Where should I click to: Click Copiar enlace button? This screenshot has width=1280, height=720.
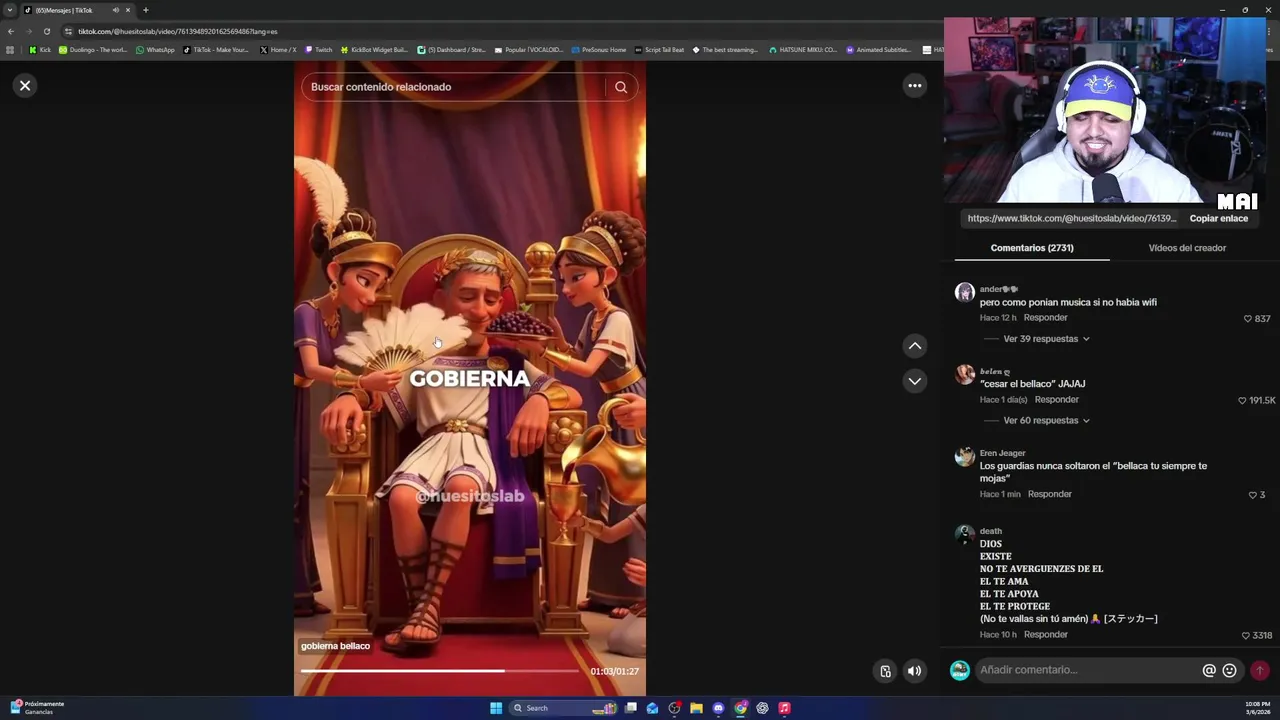1218,218
